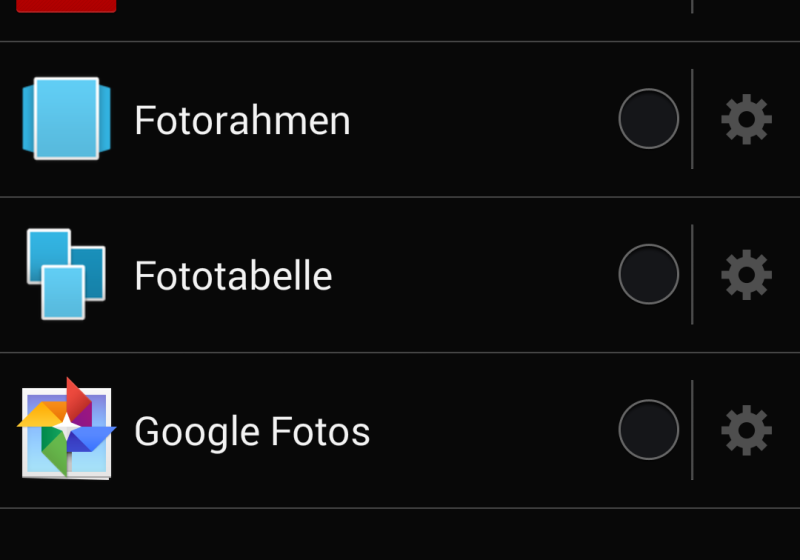Open Fototabelle settings gear

pyautogui.click(x=746, y=274)
